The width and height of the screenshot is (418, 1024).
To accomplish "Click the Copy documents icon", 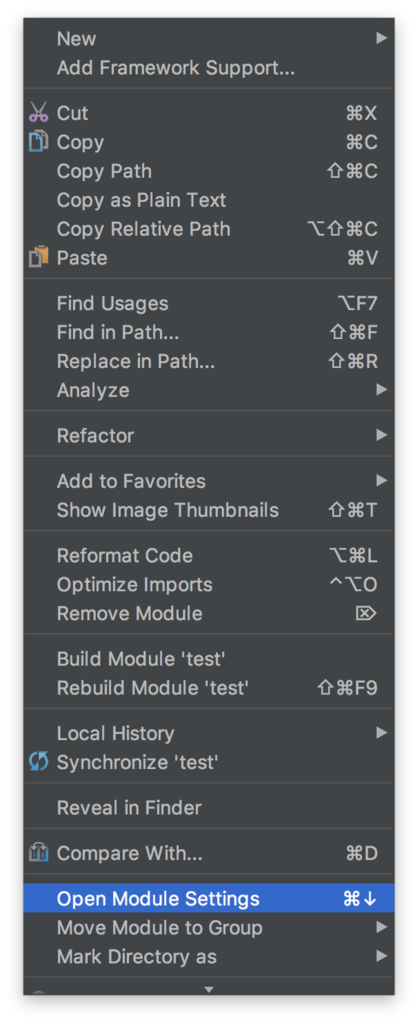I will (x=39, y=142).
